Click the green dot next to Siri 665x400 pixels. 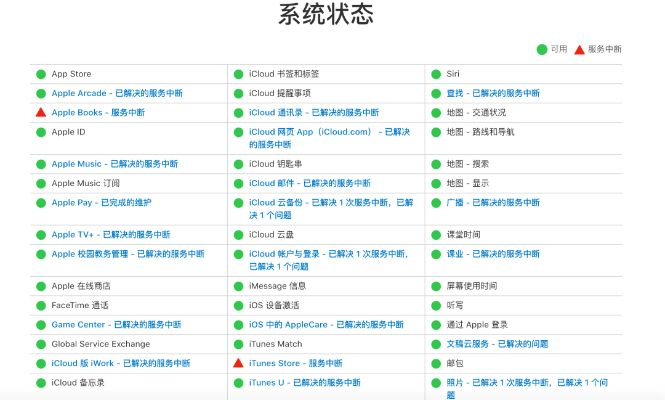tap(436, 74)
